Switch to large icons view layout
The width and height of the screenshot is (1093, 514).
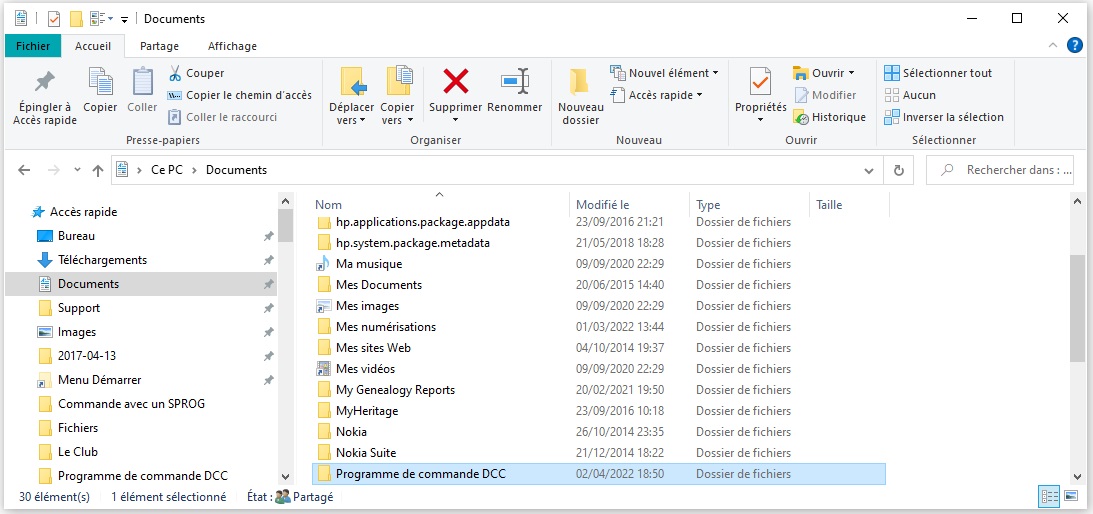point(1071,497)
